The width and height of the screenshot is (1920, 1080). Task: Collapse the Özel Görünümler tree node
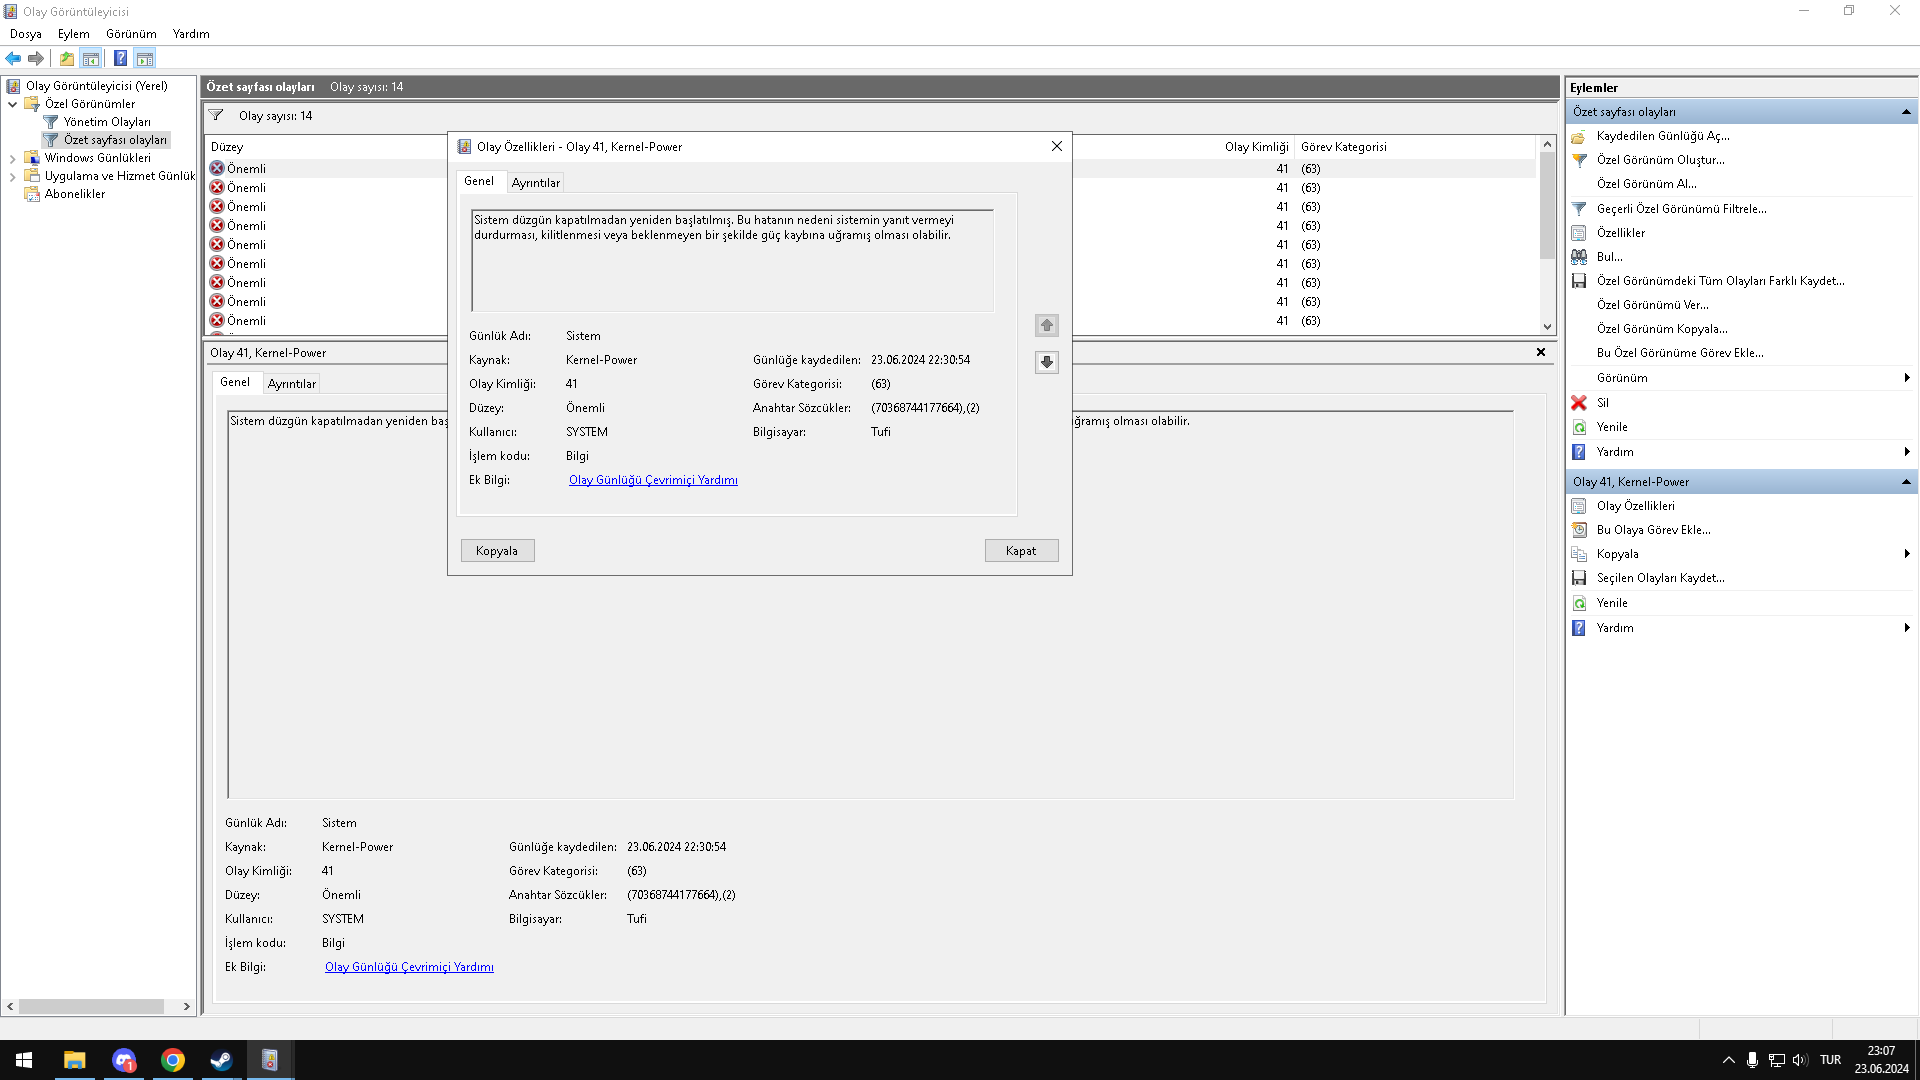click(12, 104)
